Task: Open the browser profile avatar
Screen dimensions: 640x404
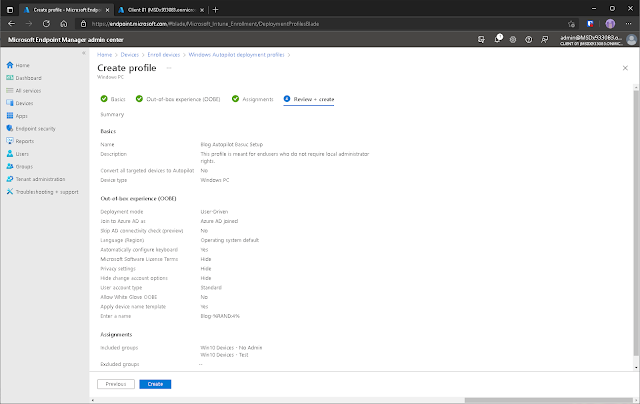Action: point(610,24)
